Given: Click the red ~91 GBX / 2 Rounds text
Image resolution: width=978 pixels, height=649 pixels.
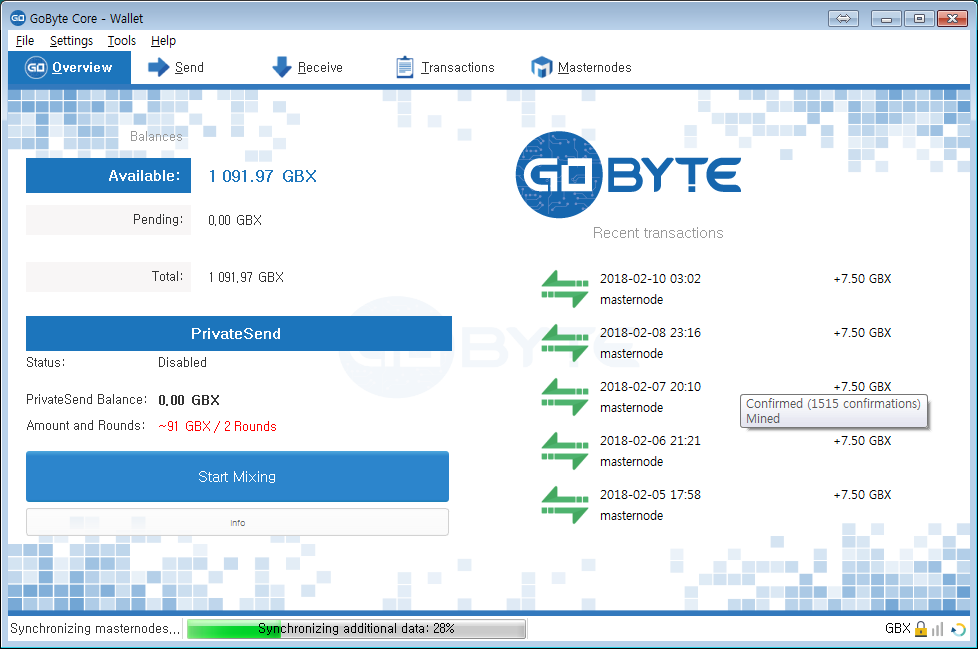Looking at the screenshot, I should 217,426.
